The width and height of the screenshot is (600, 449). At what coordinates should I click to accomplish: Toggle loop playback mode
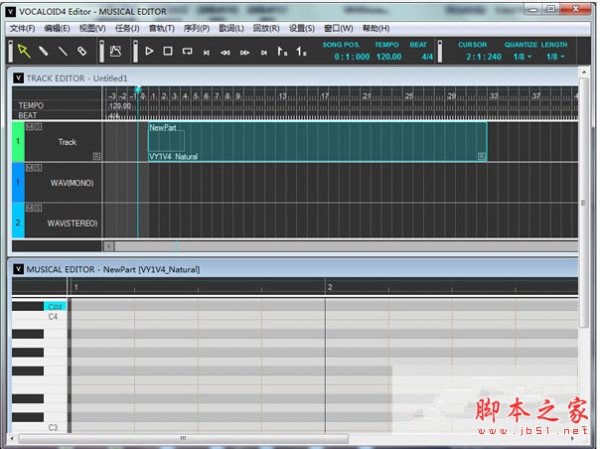click(x=187, y=51)
